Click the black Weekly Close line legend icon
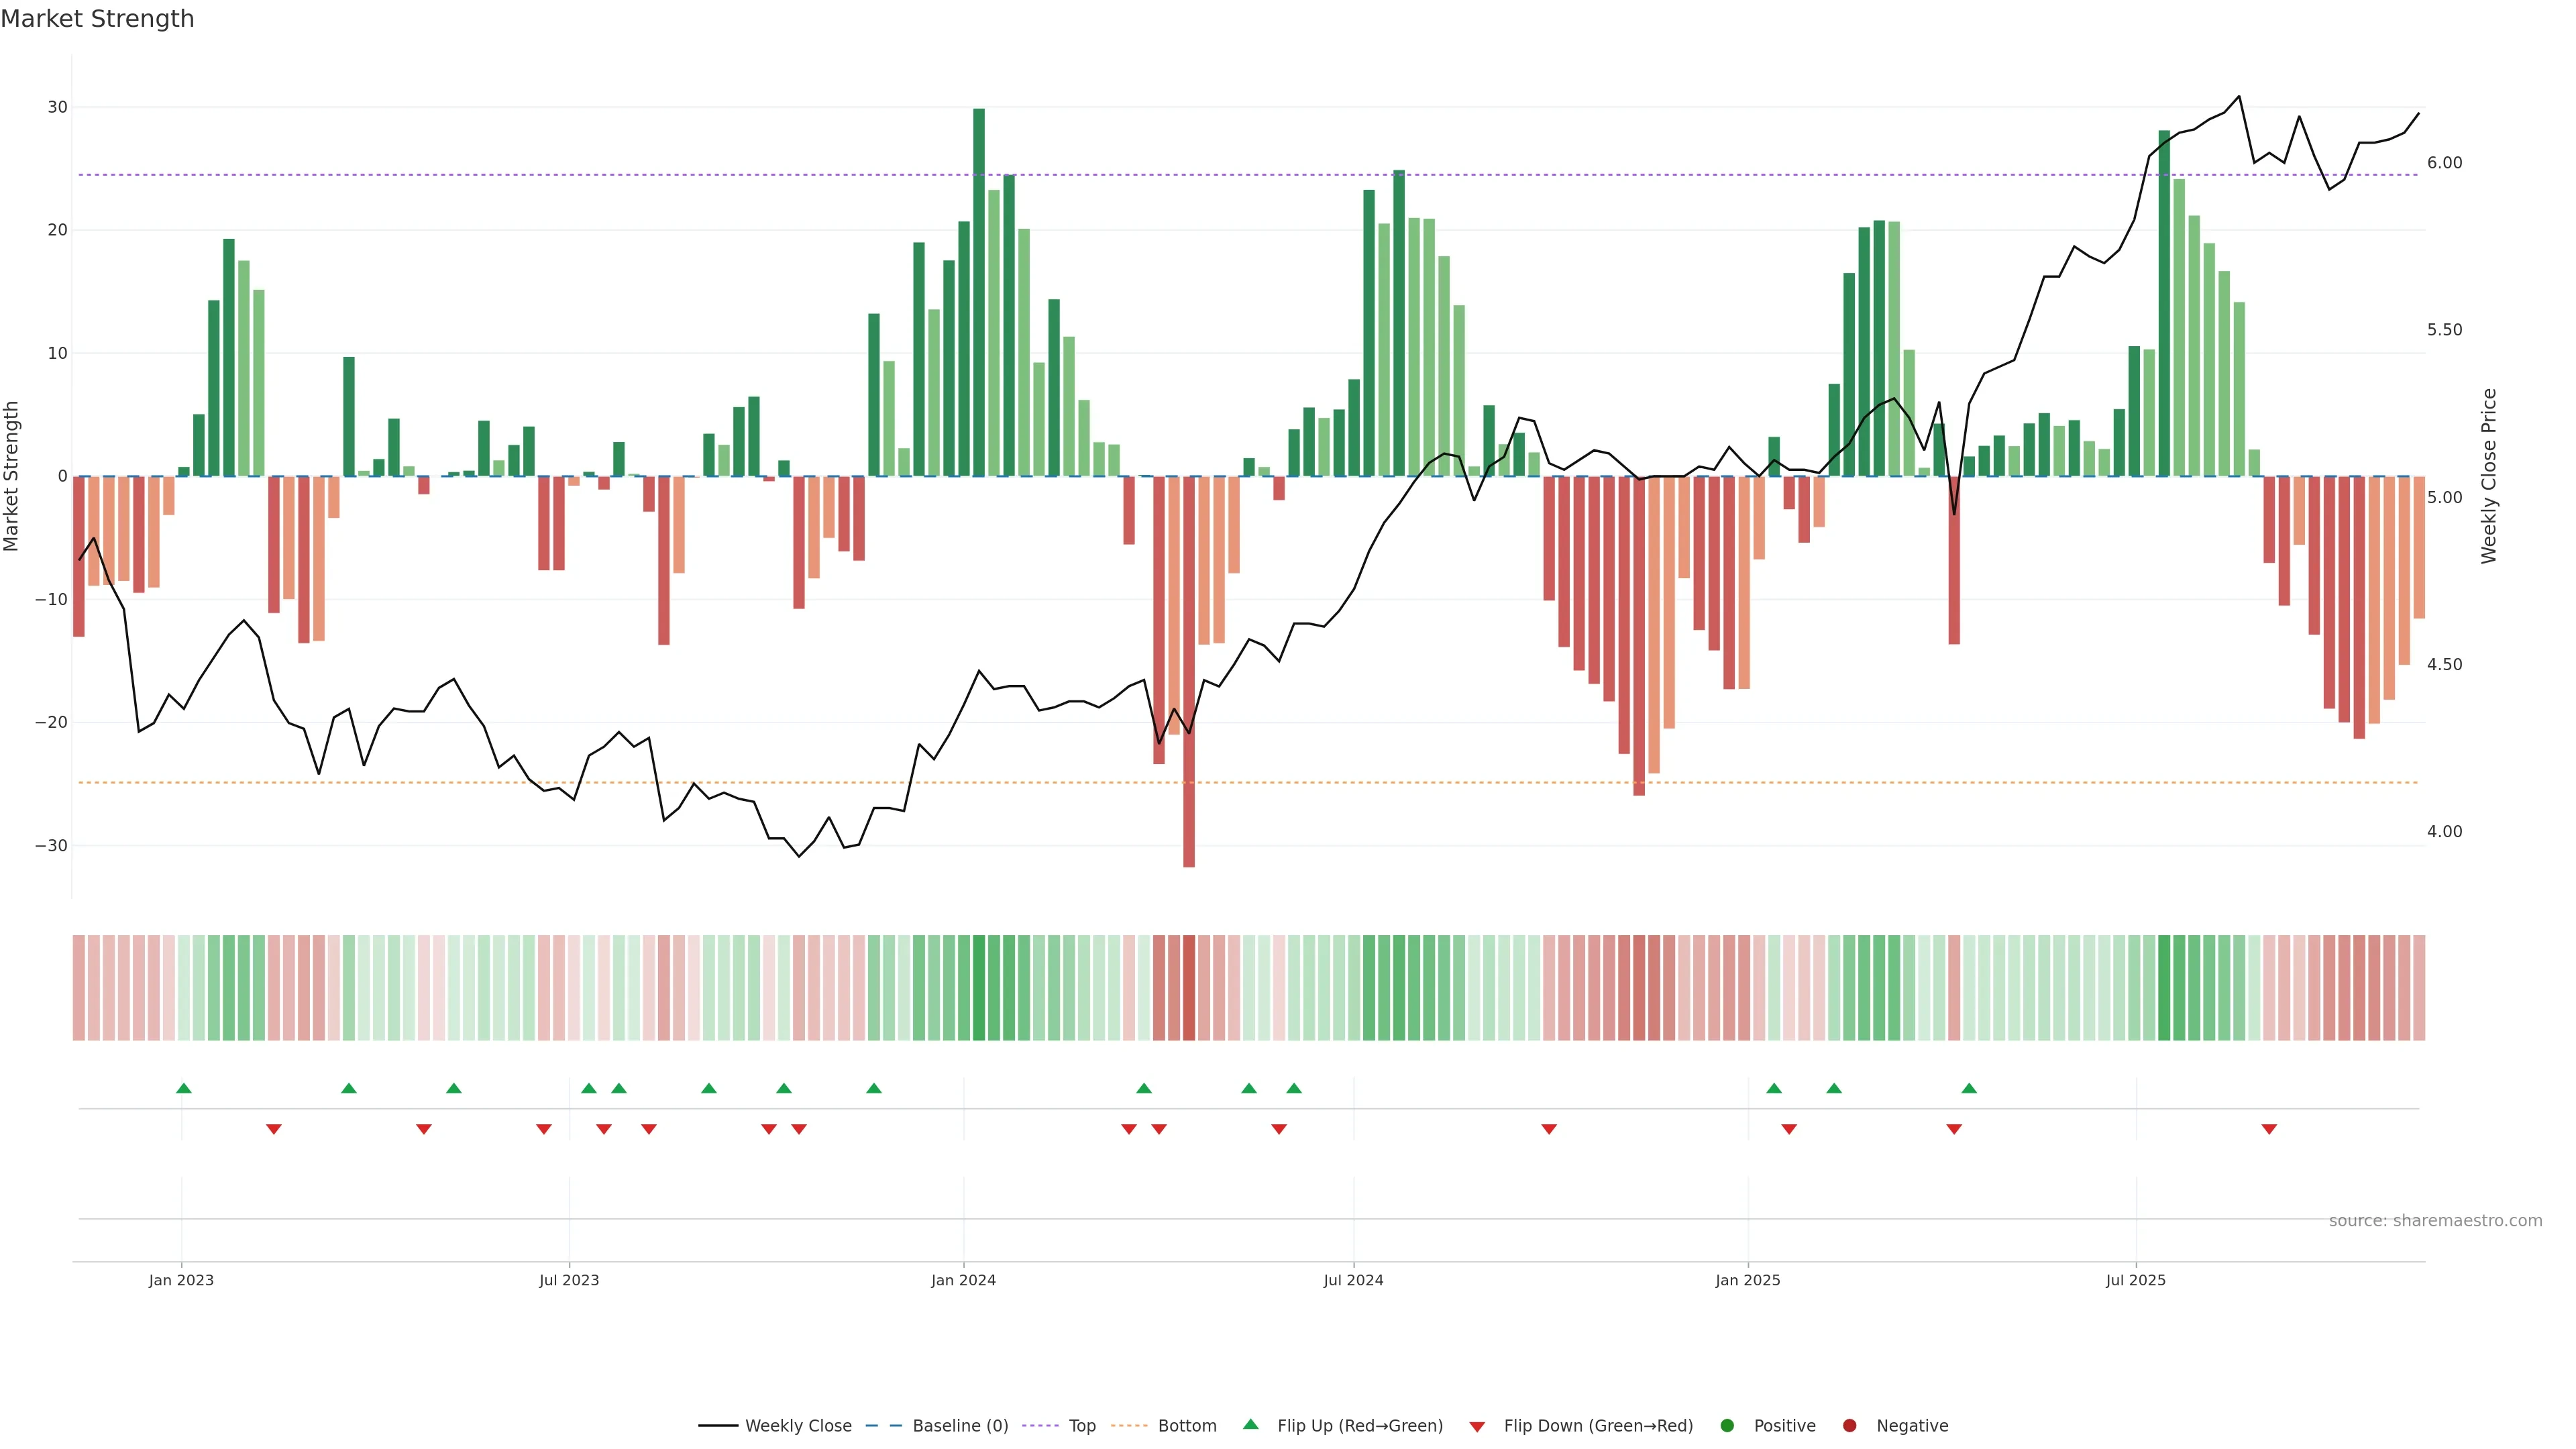This screenshot has width=2576, height=1449. pos(718,1426)
